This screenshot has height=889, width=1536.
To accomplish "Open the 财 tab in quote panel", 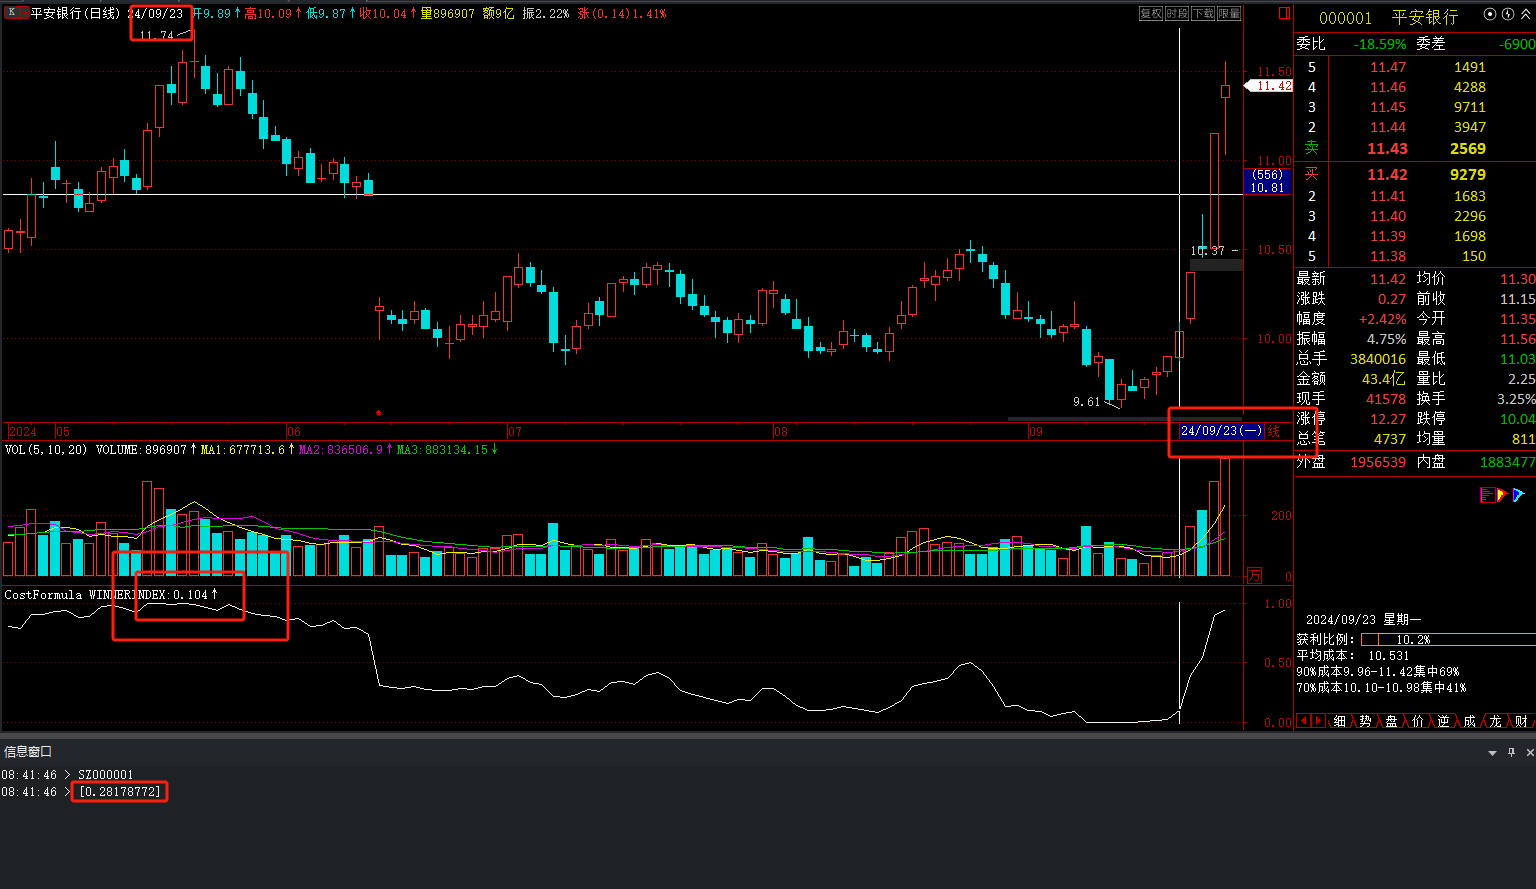I will click(x=1522, y=721).
